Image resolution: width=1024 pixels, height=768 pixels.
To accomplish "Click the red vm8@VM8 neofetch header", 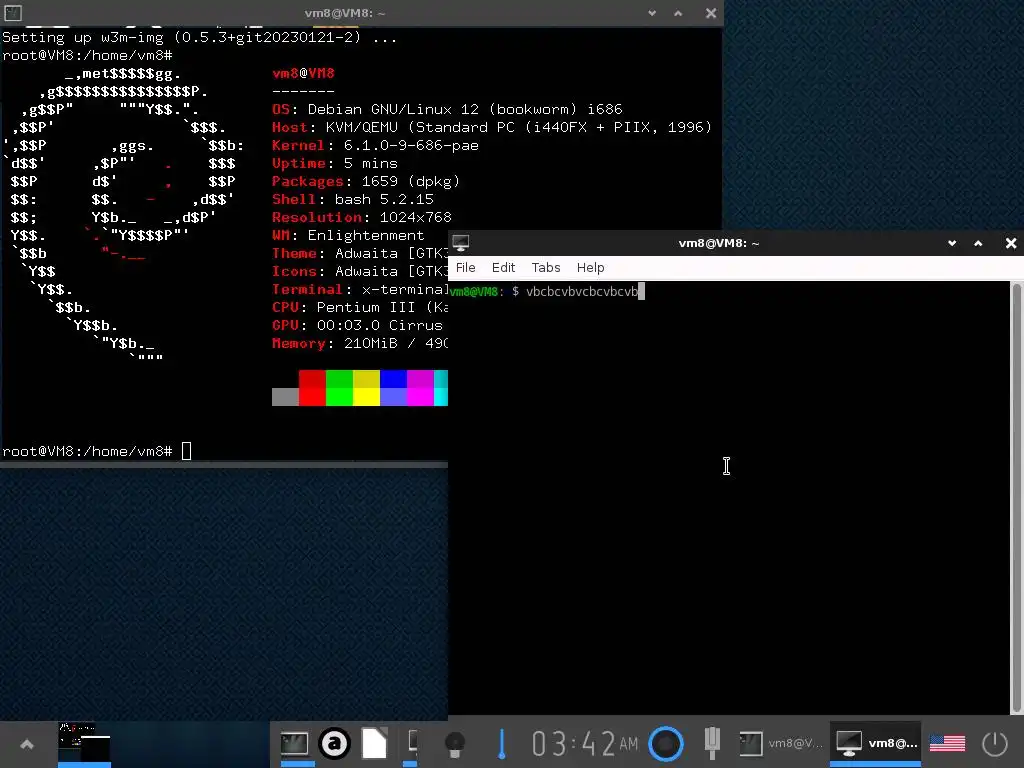I will pos(303,73).
